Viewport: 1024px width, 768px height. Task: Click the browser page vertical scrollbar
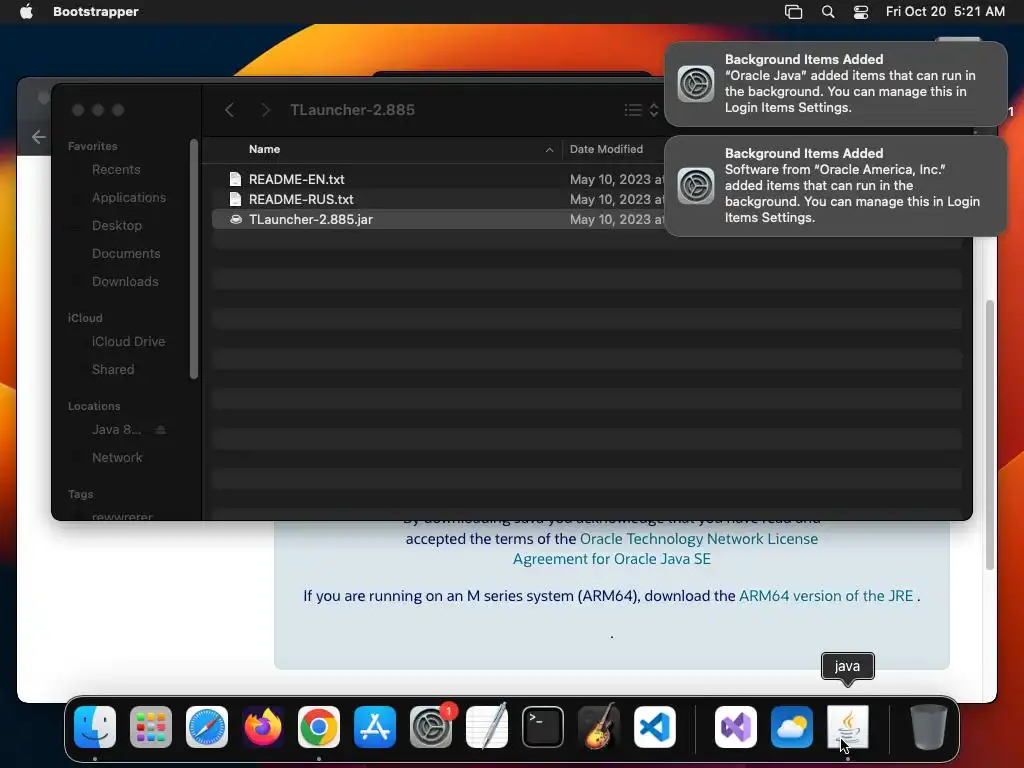pyautogui.click(x=990, y=435)
